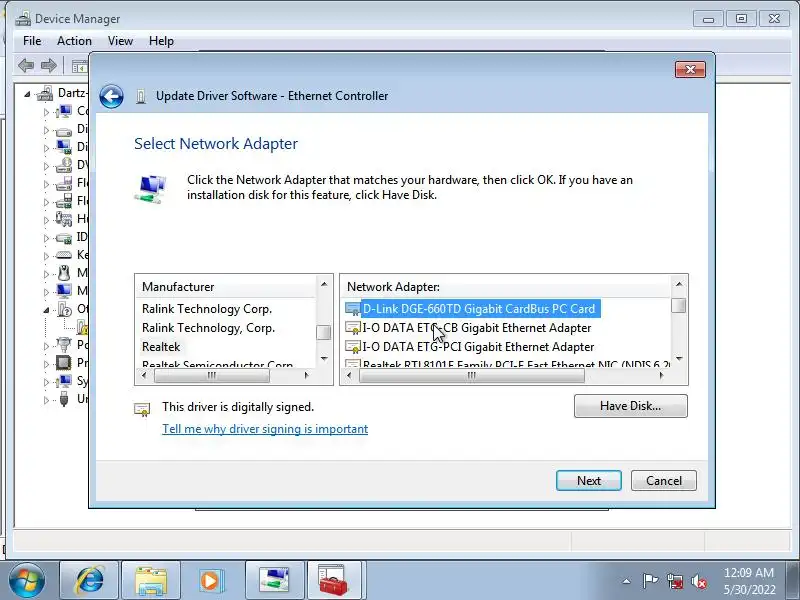Click Network Adapter horizontal scrollbar thumb
The height and width of the screenshot is (600, 800).
click(472, 376)
